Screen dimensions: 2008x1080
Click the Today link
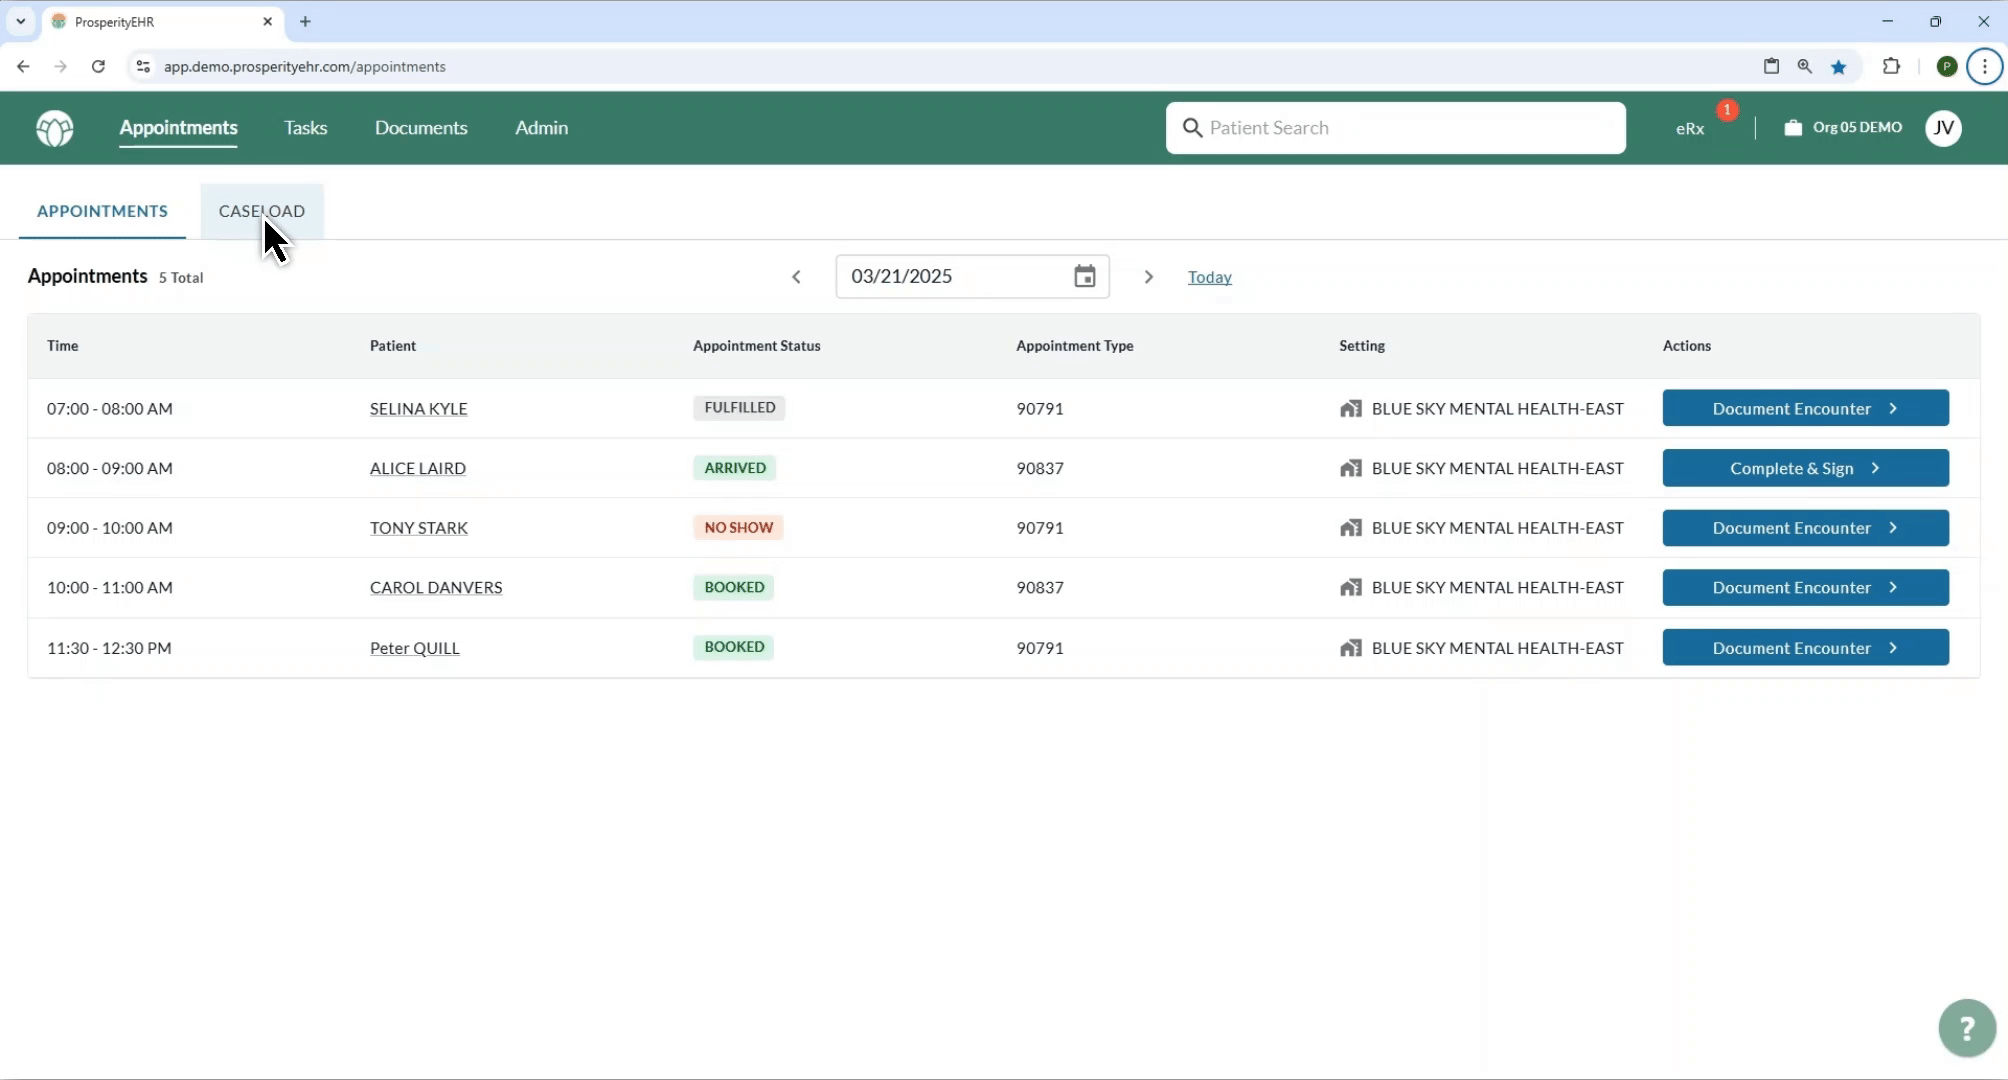[1210, 277]
